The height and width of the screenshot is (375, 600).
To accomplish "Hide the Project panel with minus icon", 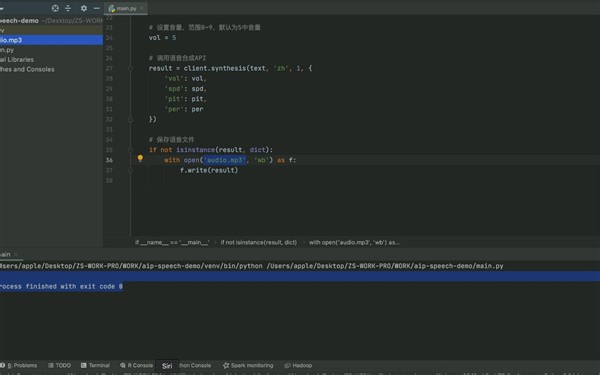I will point(96,8).
